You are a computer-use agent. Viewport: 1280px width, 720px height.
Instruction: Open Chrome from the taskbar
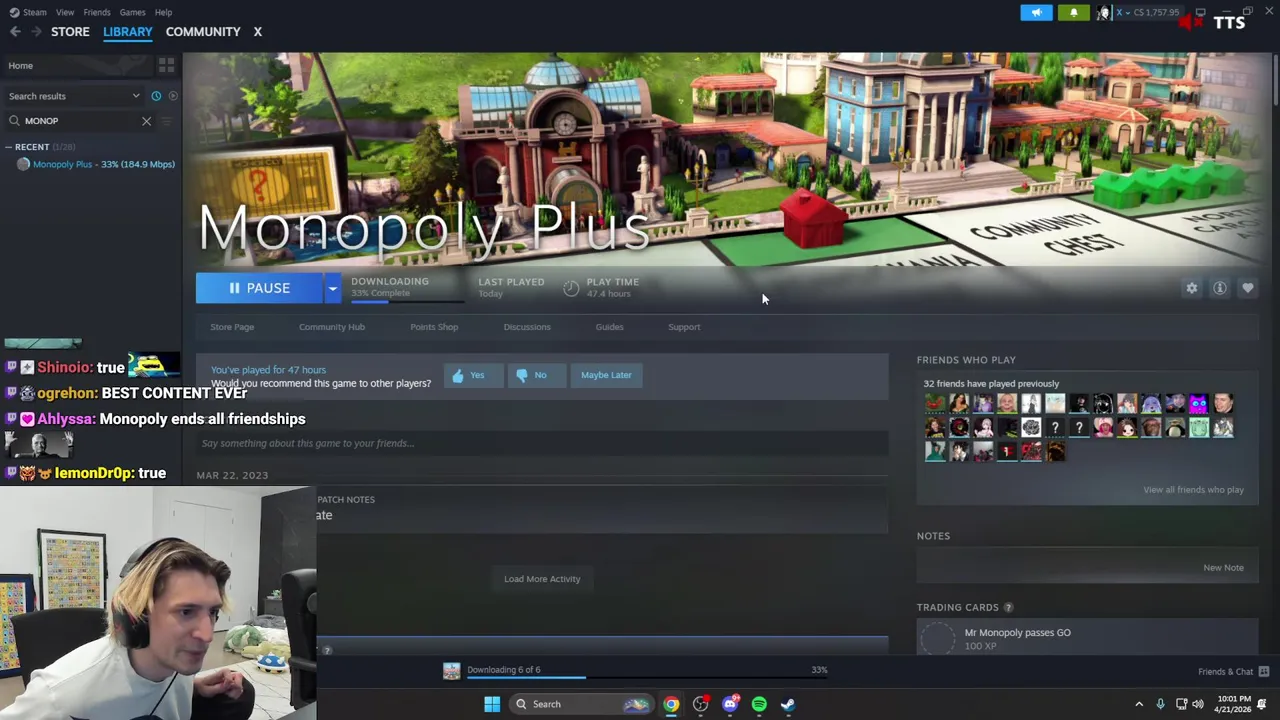pos(671,704)
